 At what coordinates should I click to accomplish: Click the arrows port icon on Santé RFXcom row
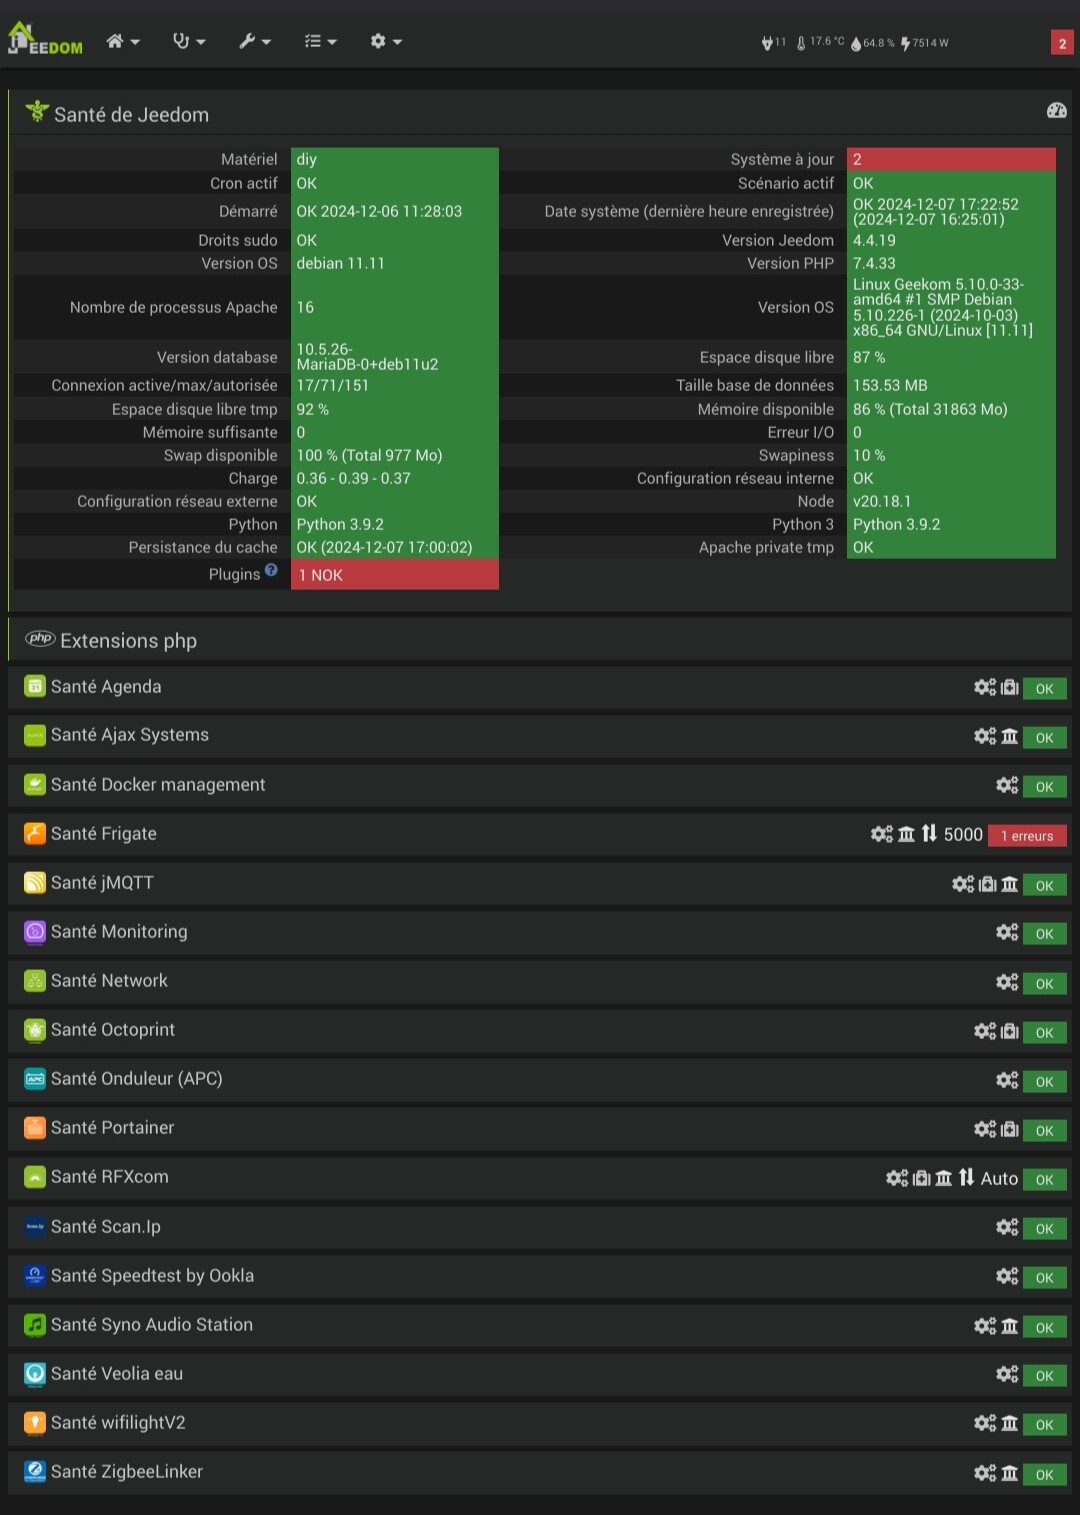966,1178
